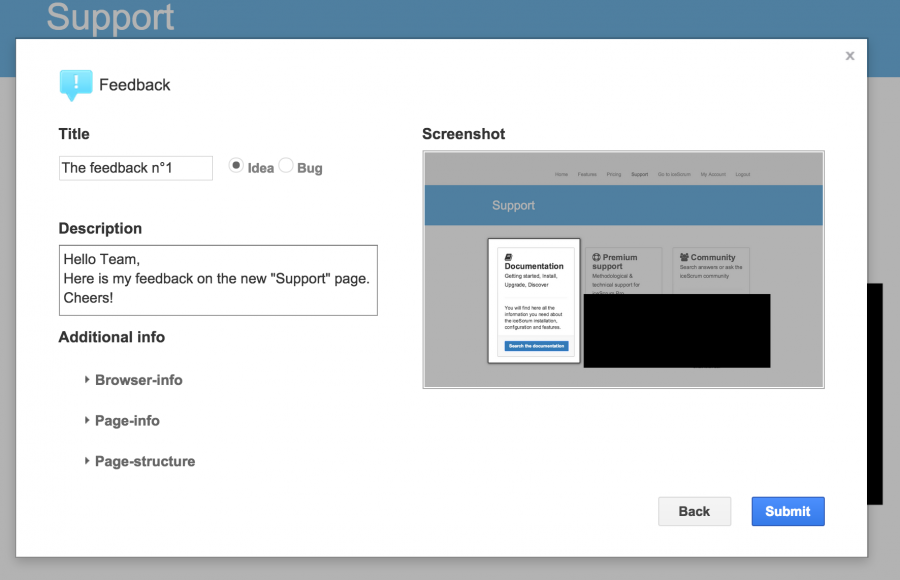
Task: Select the Bug radio button
Action: tap(286, 165)
